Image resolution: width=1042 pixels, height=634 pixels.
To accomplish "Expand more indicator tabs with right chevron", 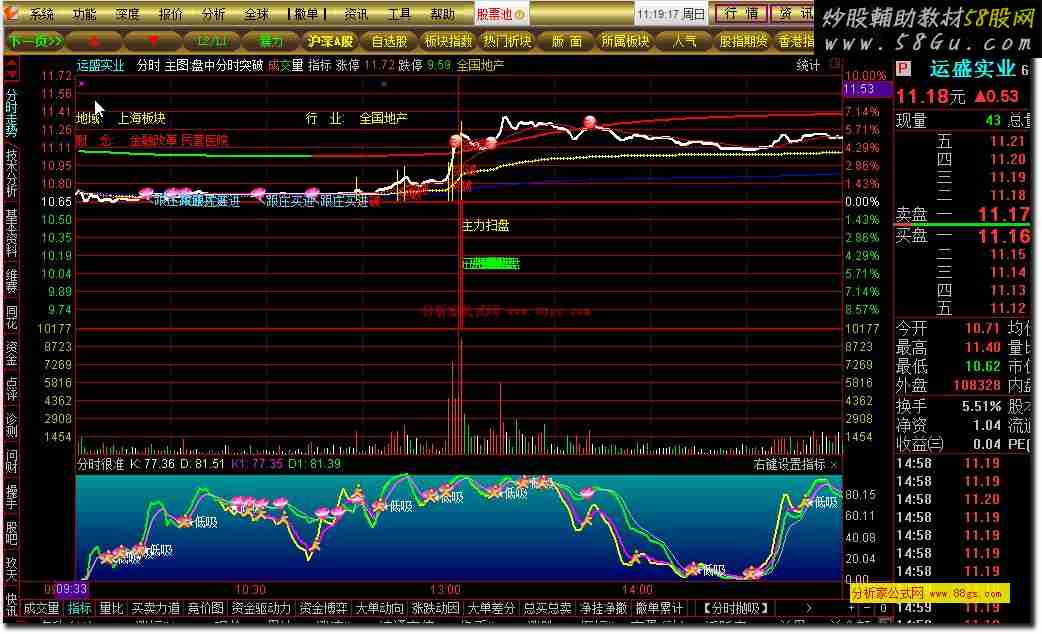I will [808, 607].
